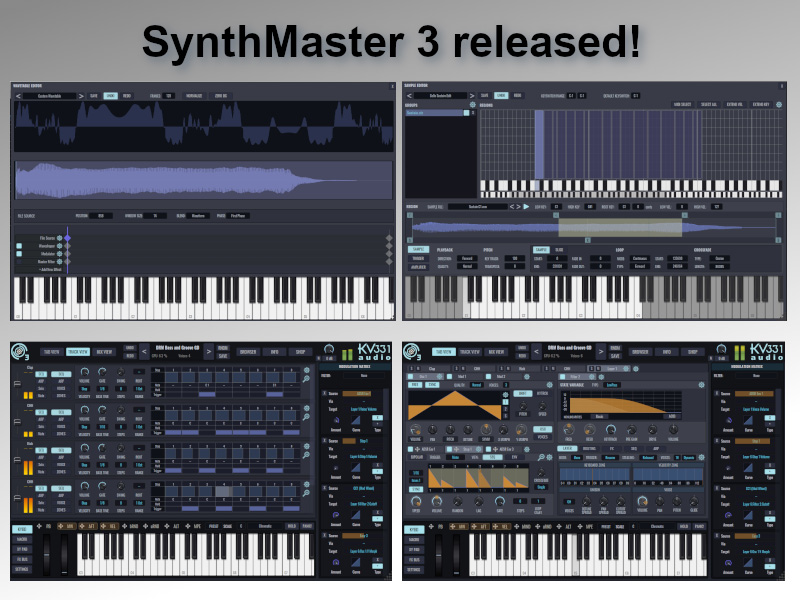Click Extend Vel in the Sample Editor
Screen dimensions: 800x600
(x=735, y=105)
